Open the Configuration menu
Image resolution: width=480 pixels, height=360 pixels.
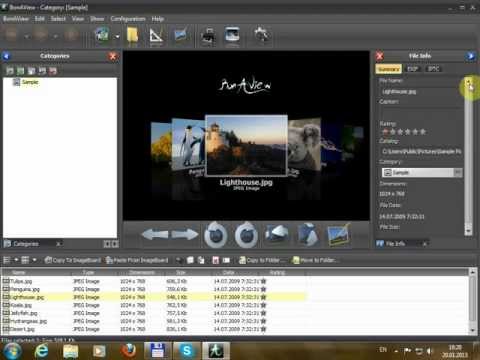point(128,19)
